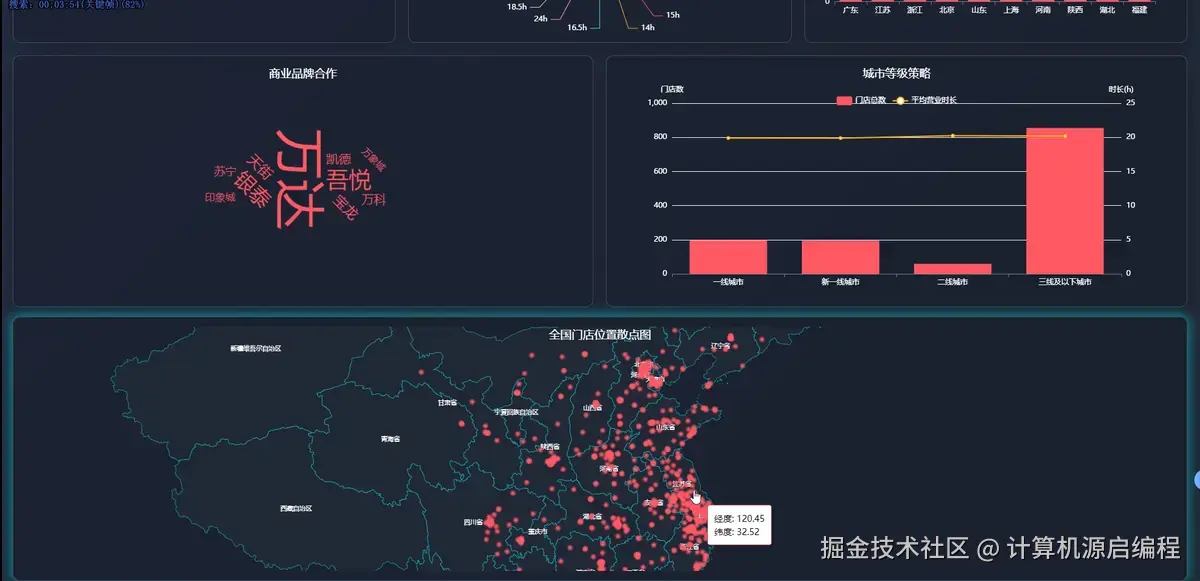1200x581 pixels.
Task: Click the 四川省 label on the map
Action: coord(473,522)
